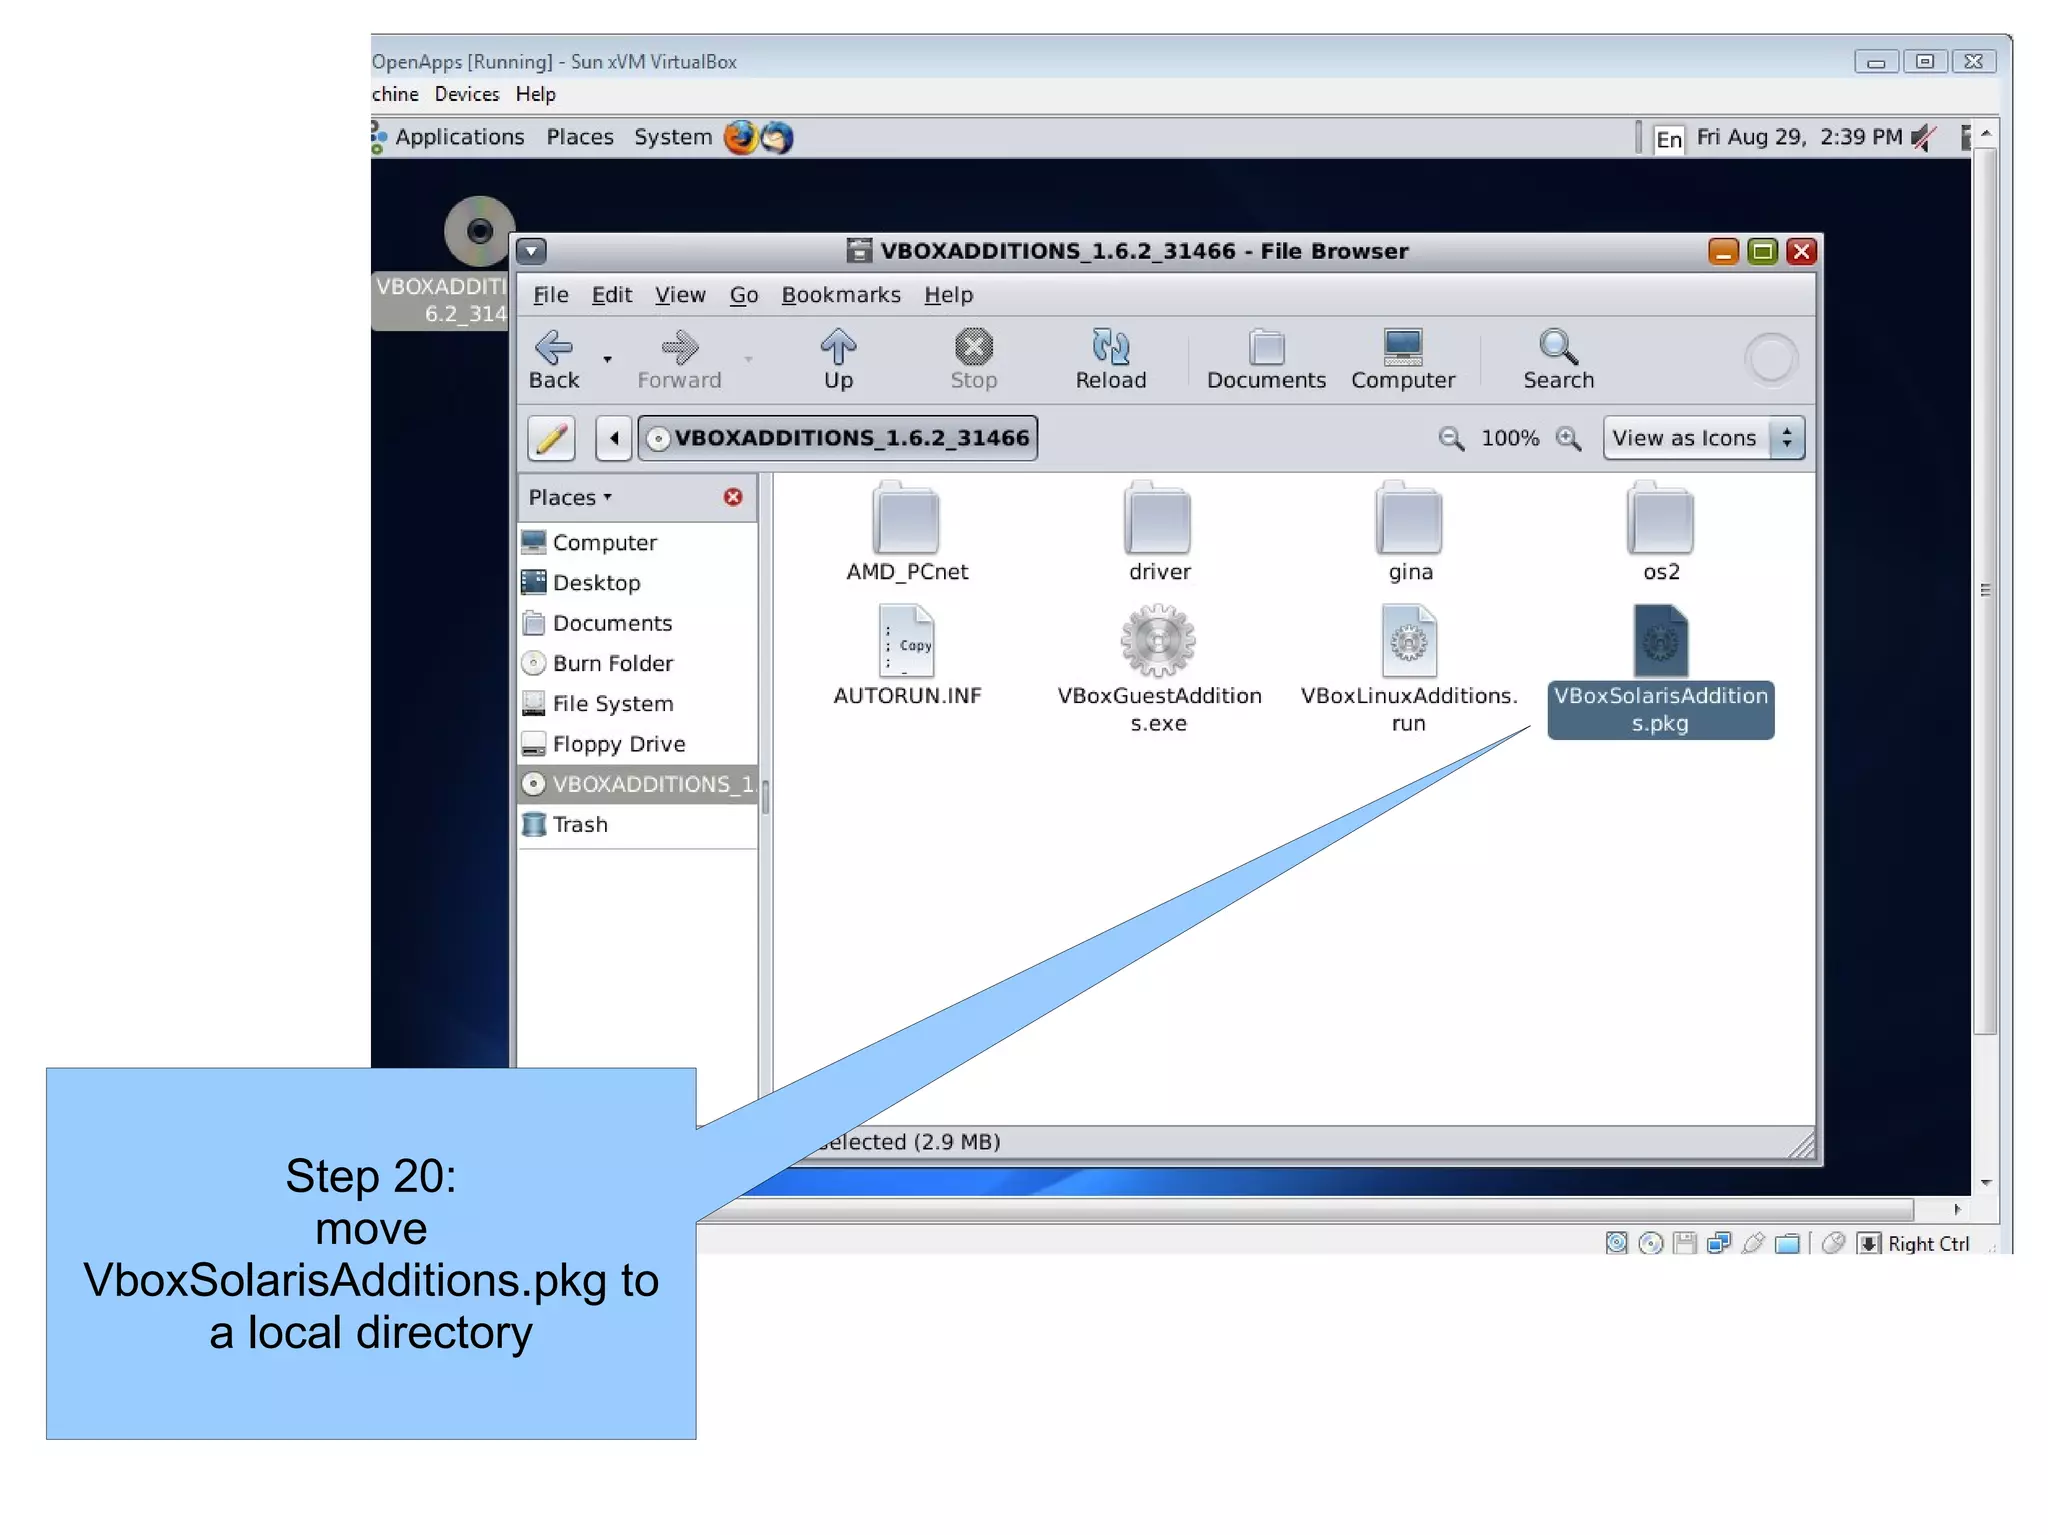Reload the current folder

[x=1110, y=360]
